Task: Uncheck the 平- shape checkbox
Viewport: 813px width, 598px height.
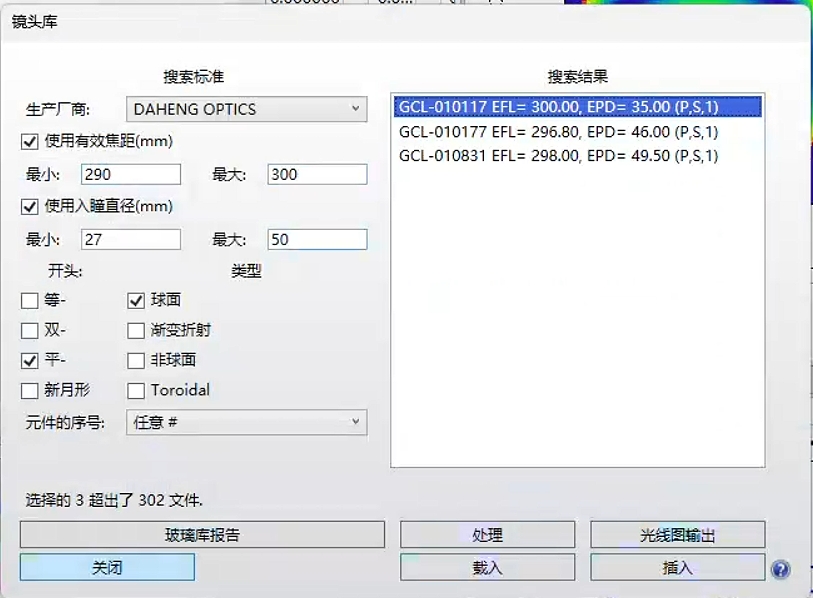Action: tap(30, 360)
